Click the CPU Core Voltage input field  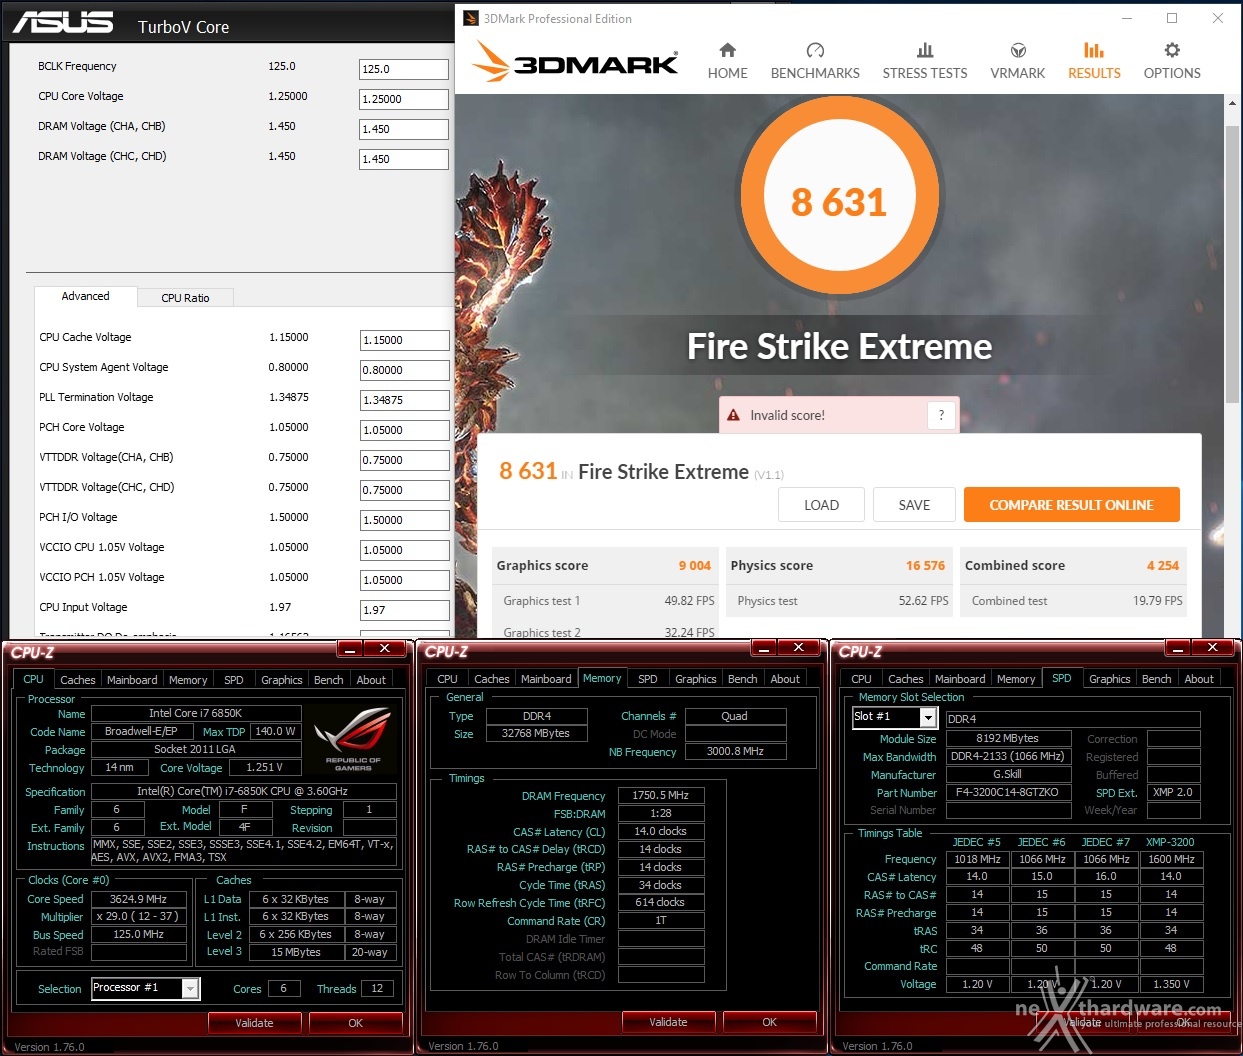point(404,99)
